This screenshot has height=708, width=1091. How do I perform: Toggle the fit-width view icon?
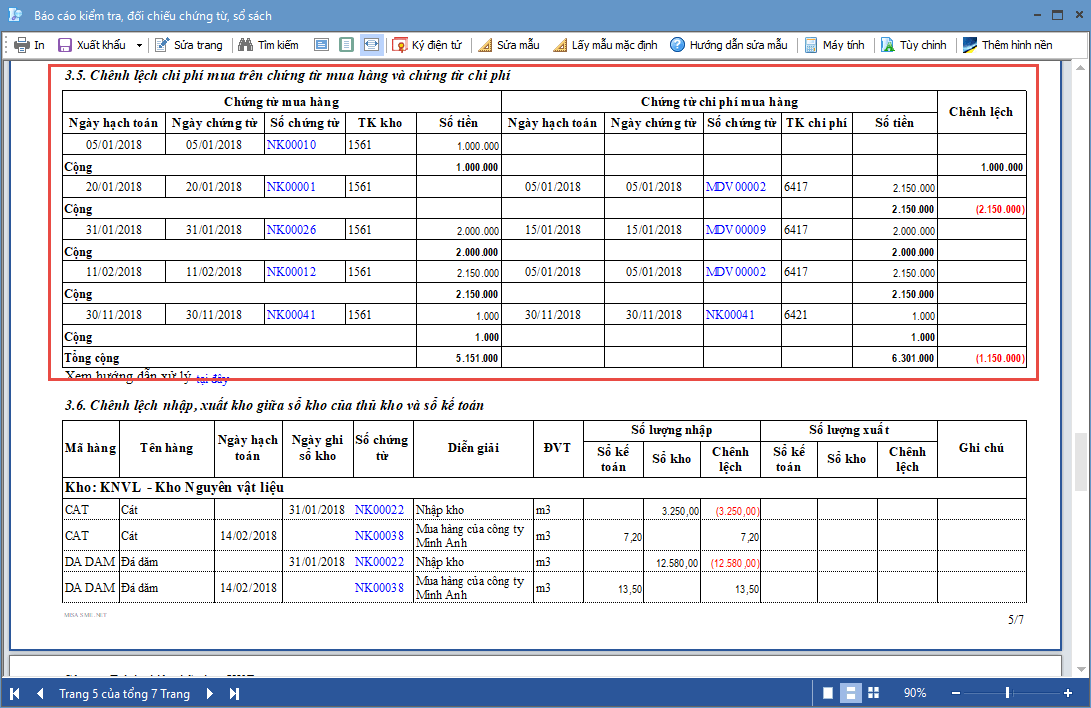pyautogui.click(x=371, y=45)
